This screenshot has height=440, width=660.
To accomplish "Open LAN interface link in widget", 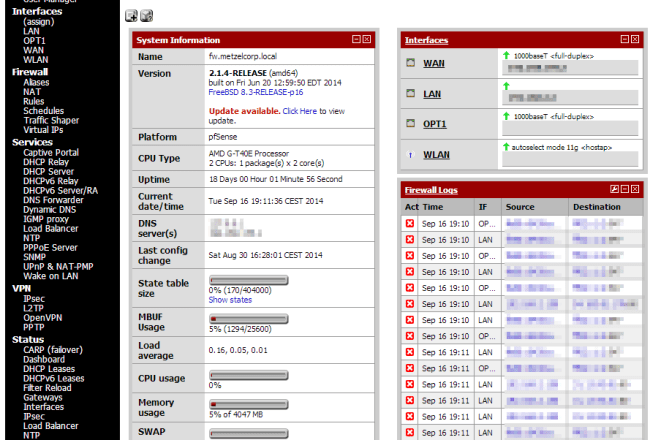I will [432, 94].
